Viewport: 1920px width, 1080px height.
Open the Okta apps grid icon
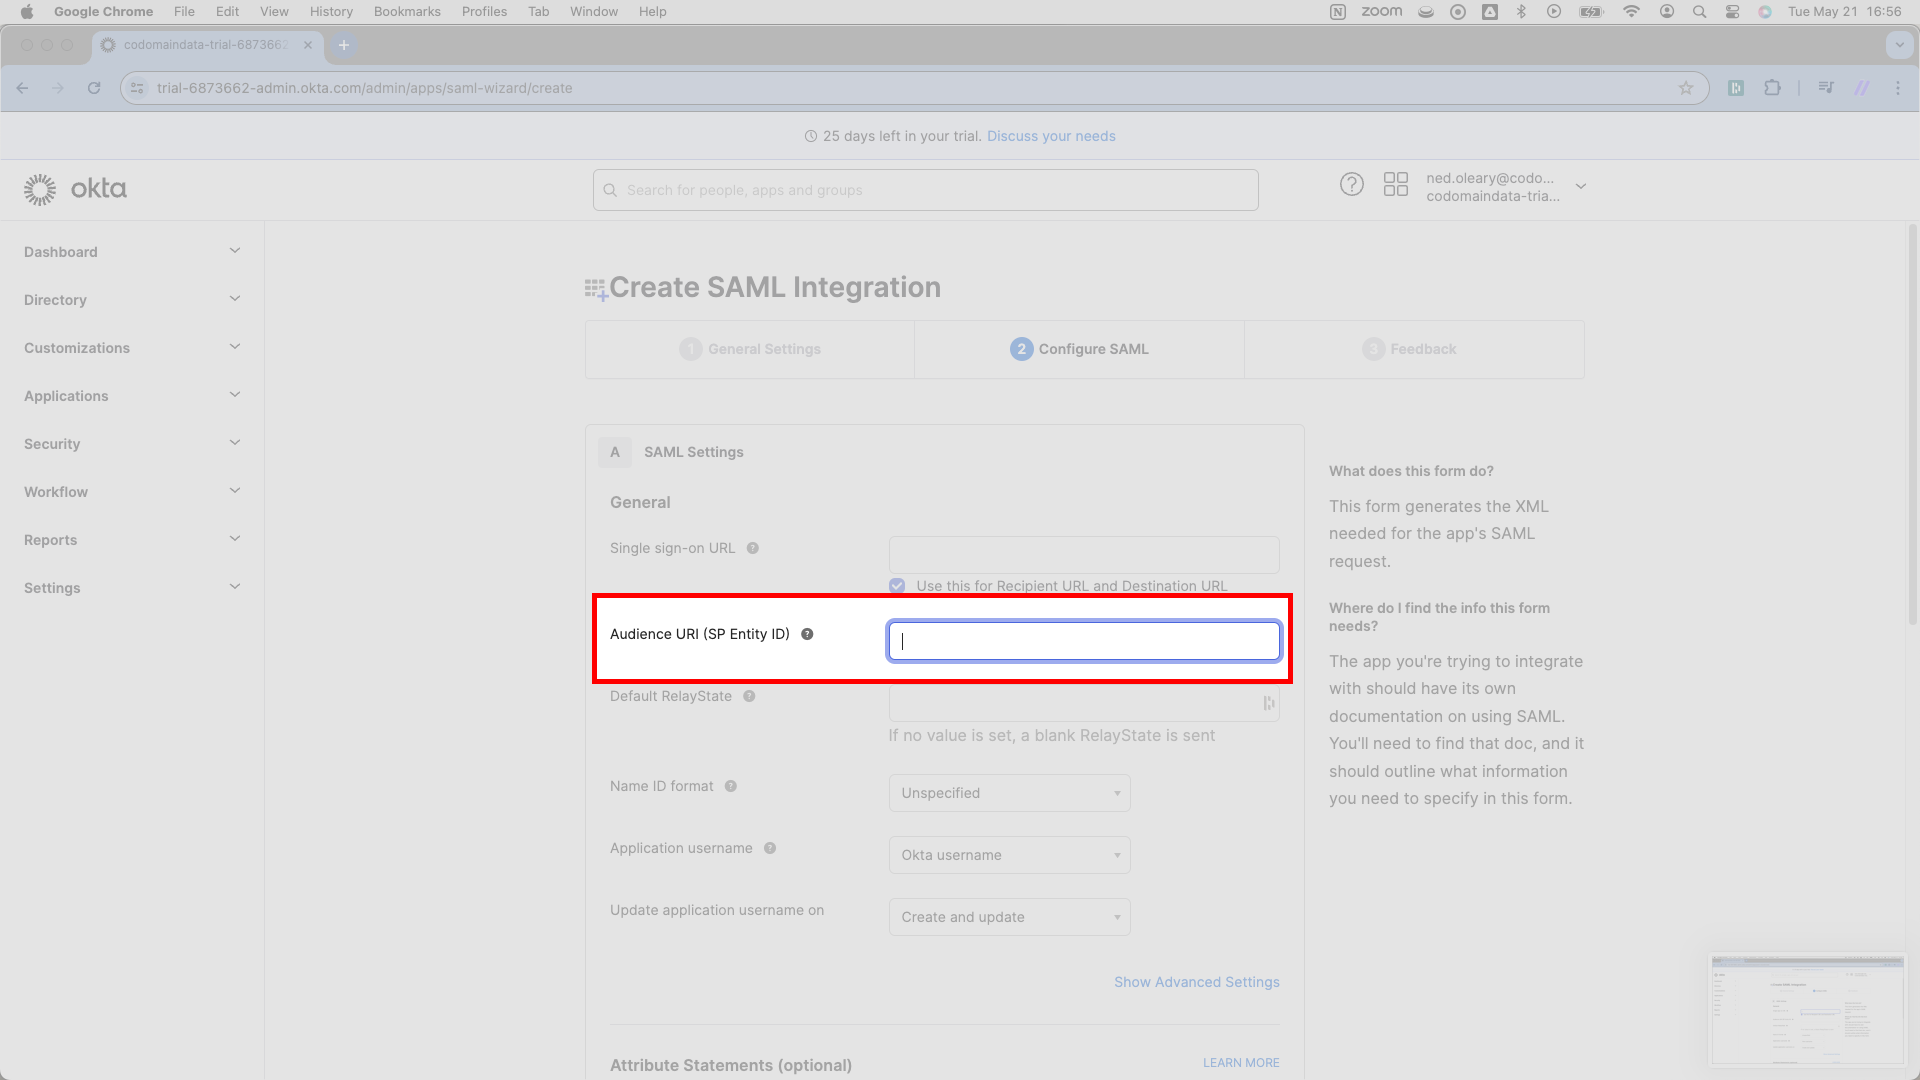1395,185
